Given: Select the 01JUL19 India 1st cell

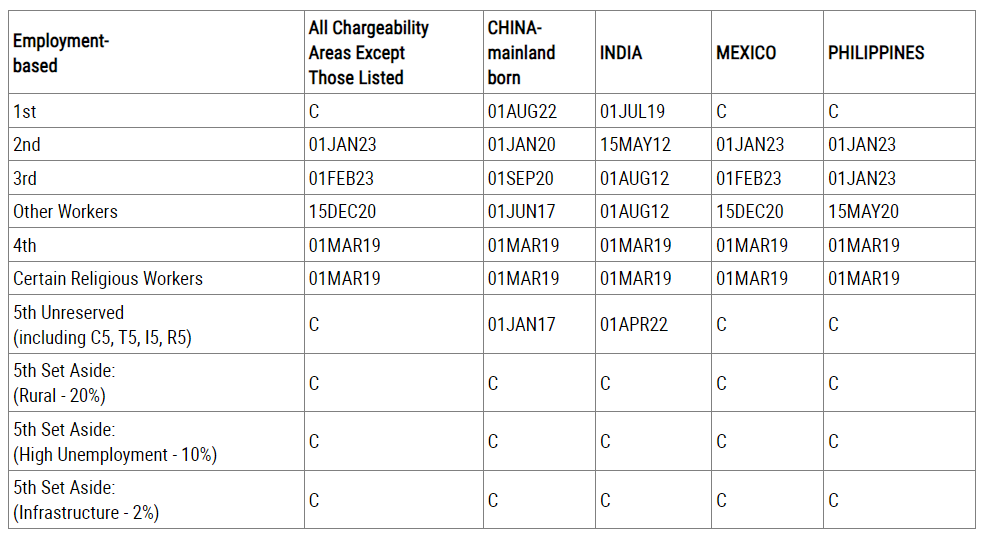Looking at the screenshot, I should pyautogui.click(x=632, y=111).
